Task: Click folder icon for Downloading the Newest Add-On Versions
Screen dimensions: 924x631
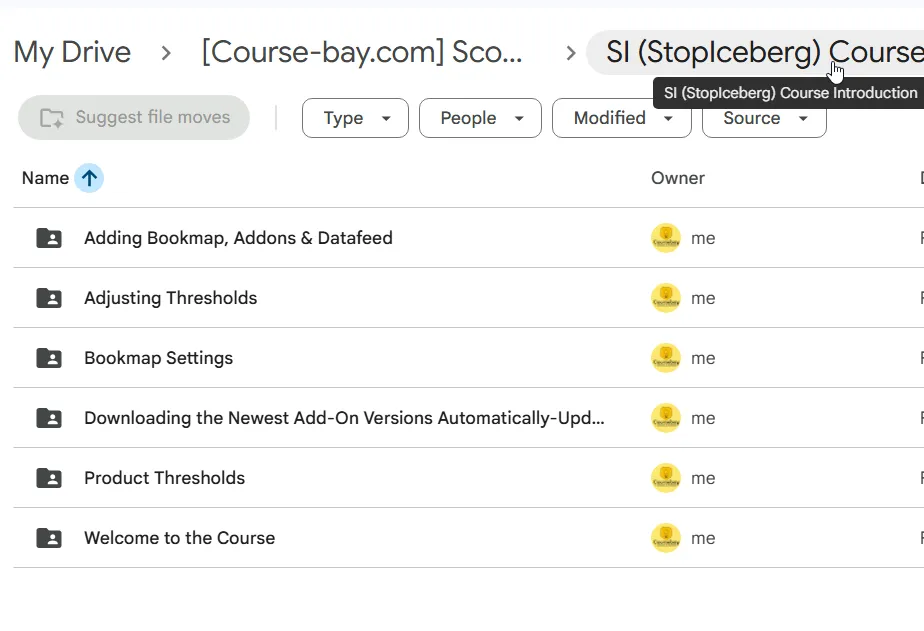Action: pyautogui.click(x=49, y=418)
